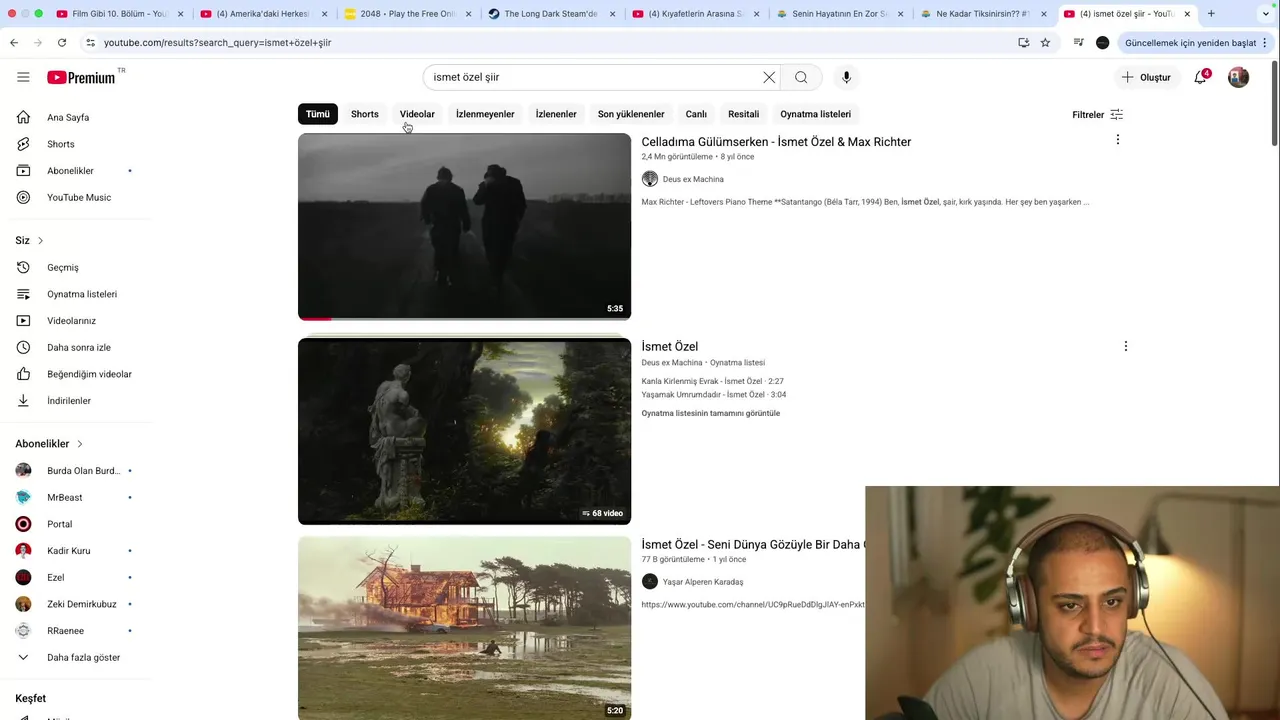Select the Canlı filter chip
Screen dimensions: 1280x720
pos(696,114)
